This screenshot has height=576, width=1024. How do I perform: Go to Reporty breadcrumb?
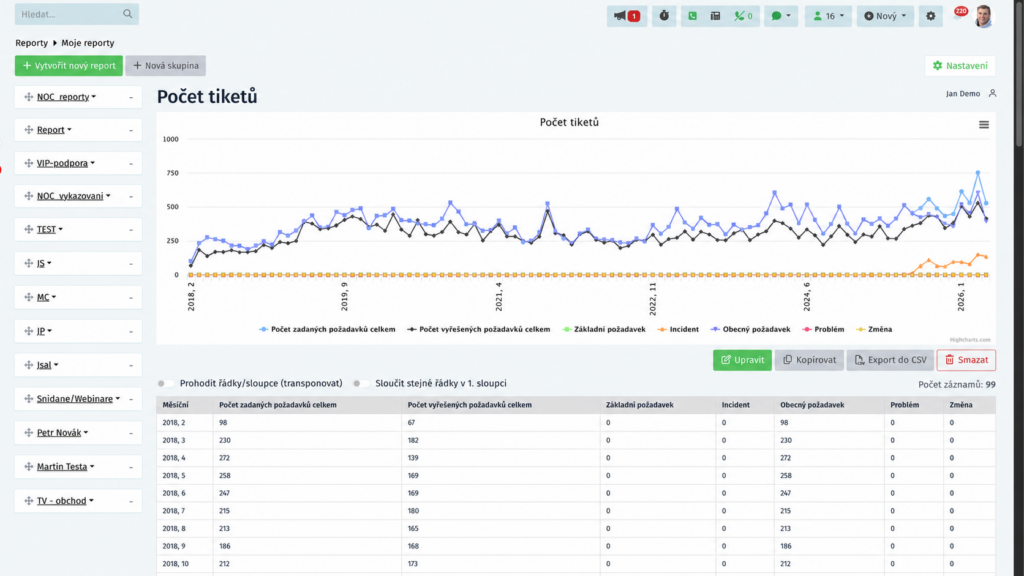coord(31,43)
